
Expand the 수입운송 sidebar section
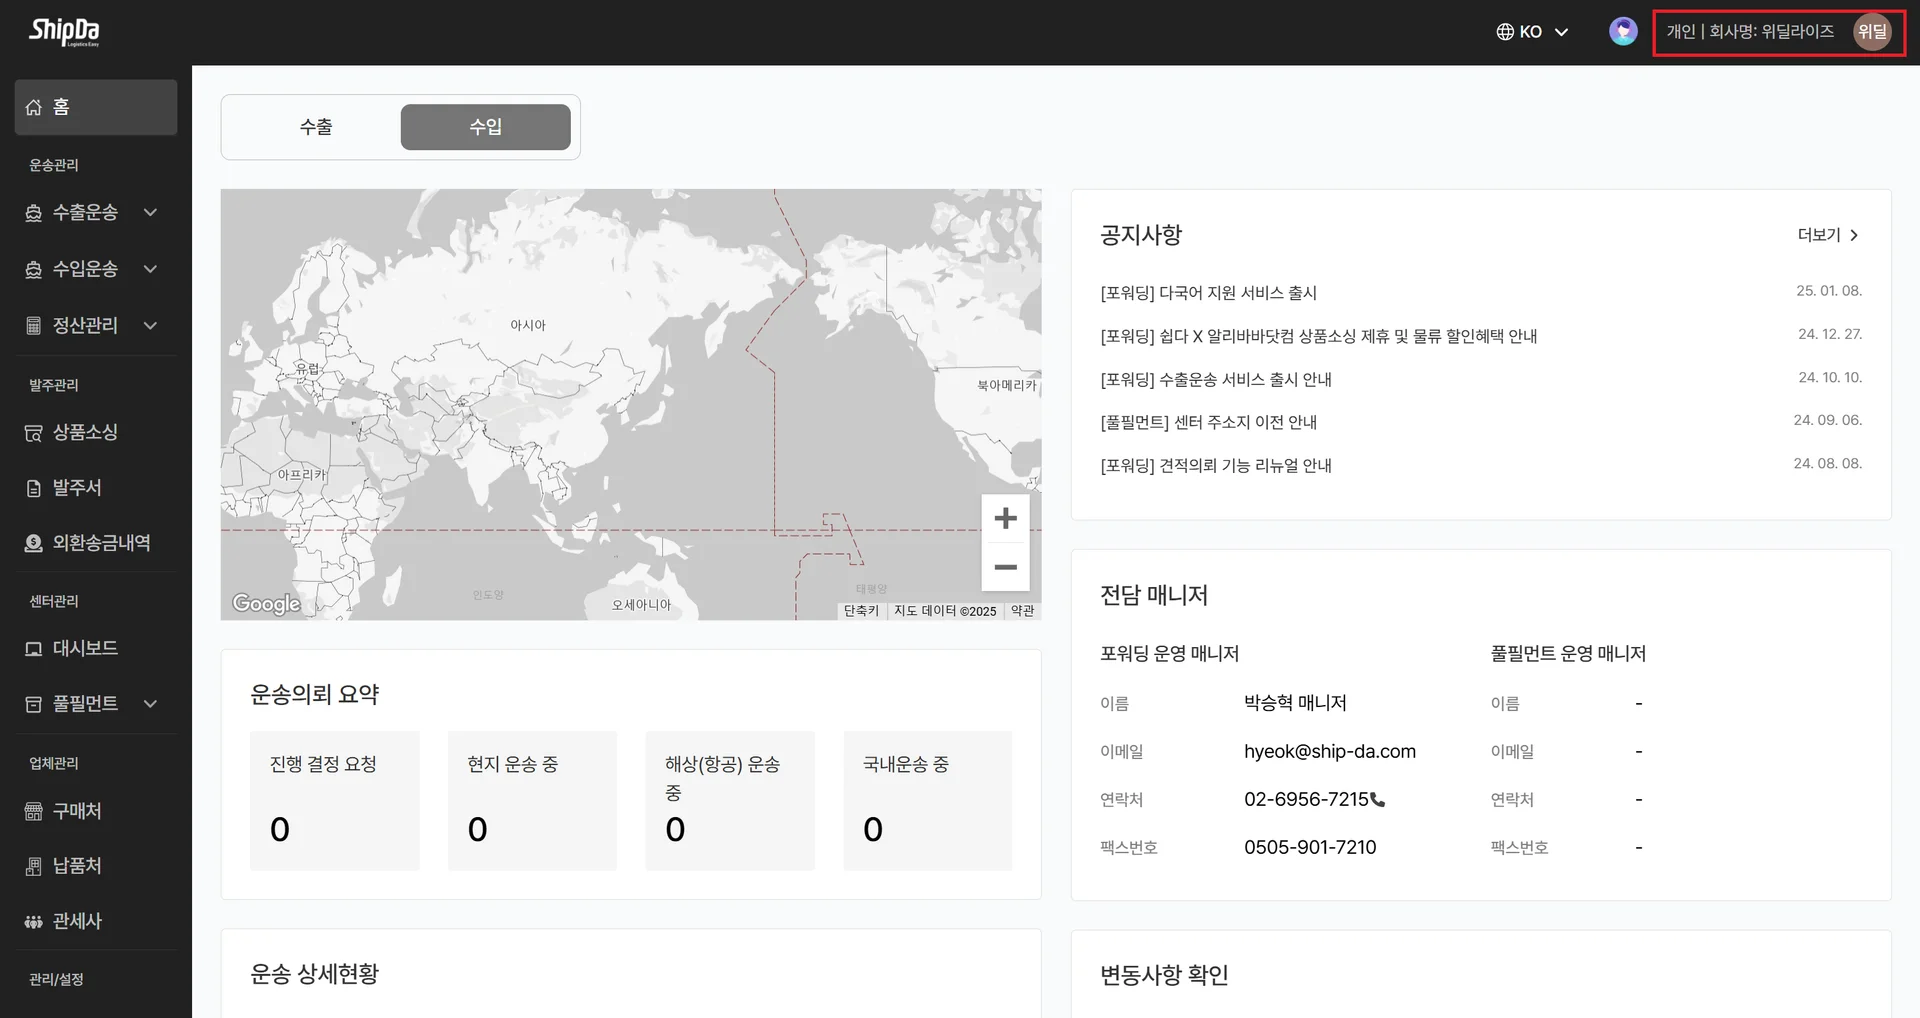coord(150,268)
